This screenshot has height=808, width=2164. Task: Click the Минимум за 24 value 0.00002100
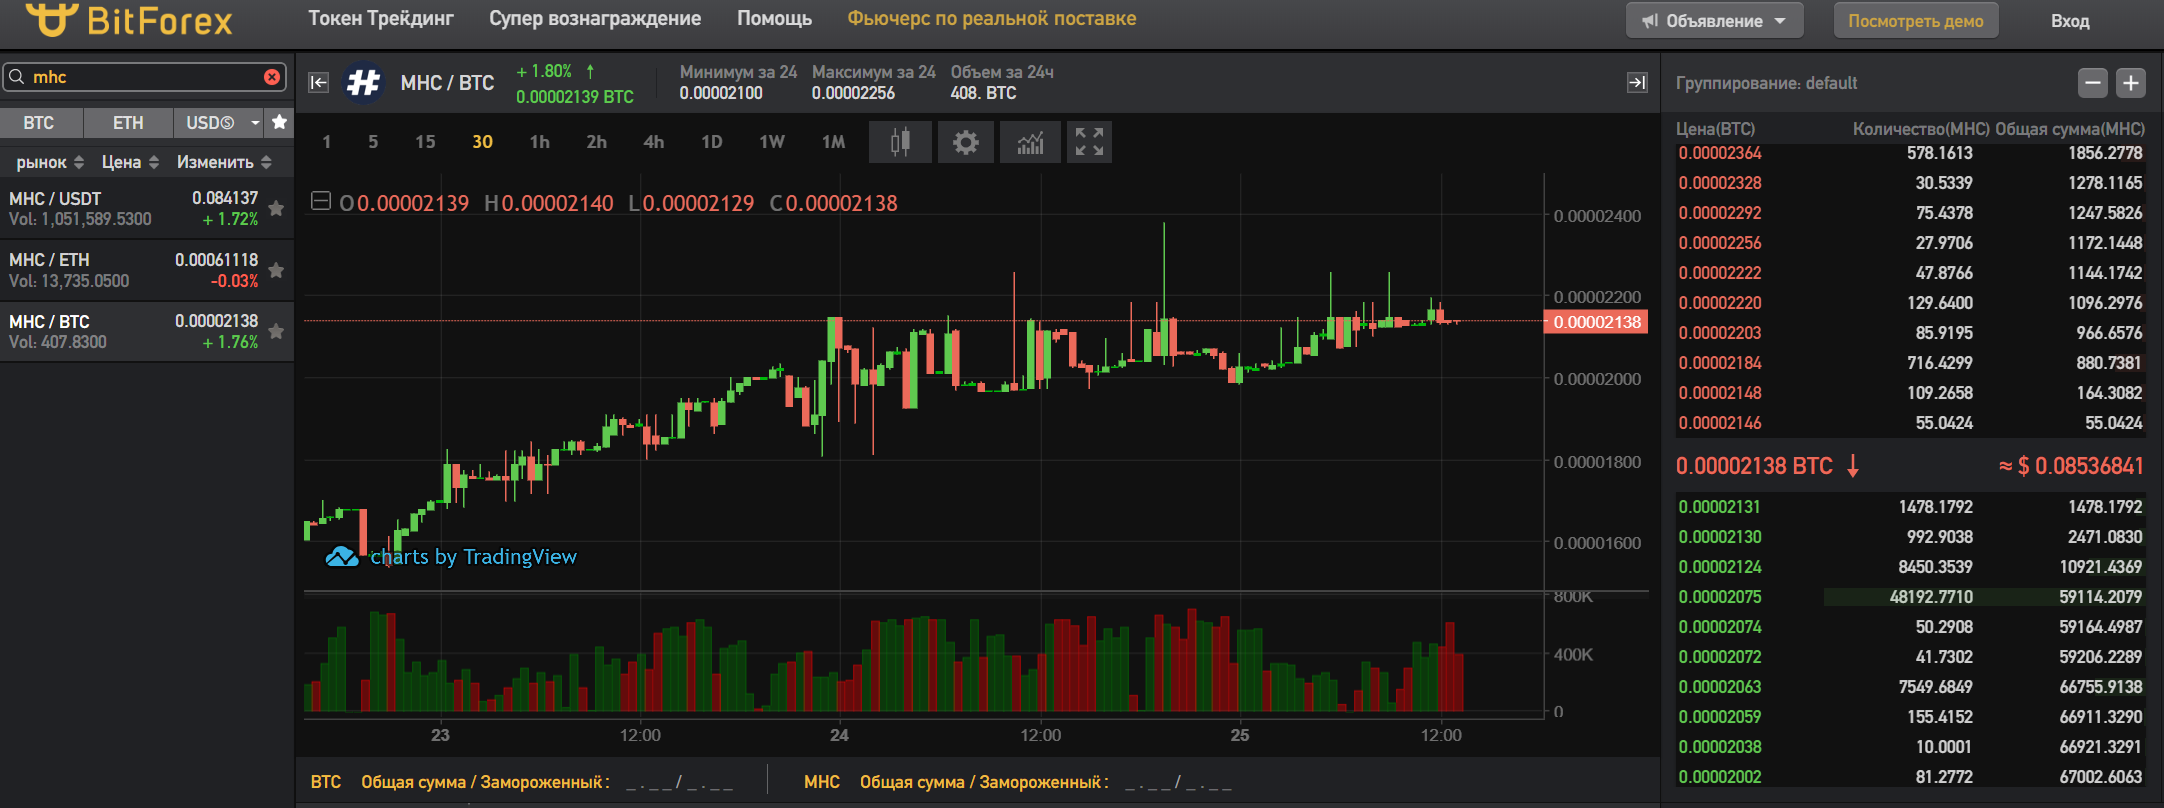(x=721, y=93)
